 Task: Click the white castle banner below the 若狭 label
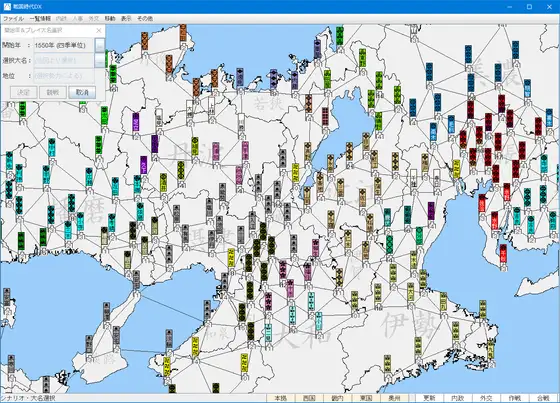[x=242, y=123]
